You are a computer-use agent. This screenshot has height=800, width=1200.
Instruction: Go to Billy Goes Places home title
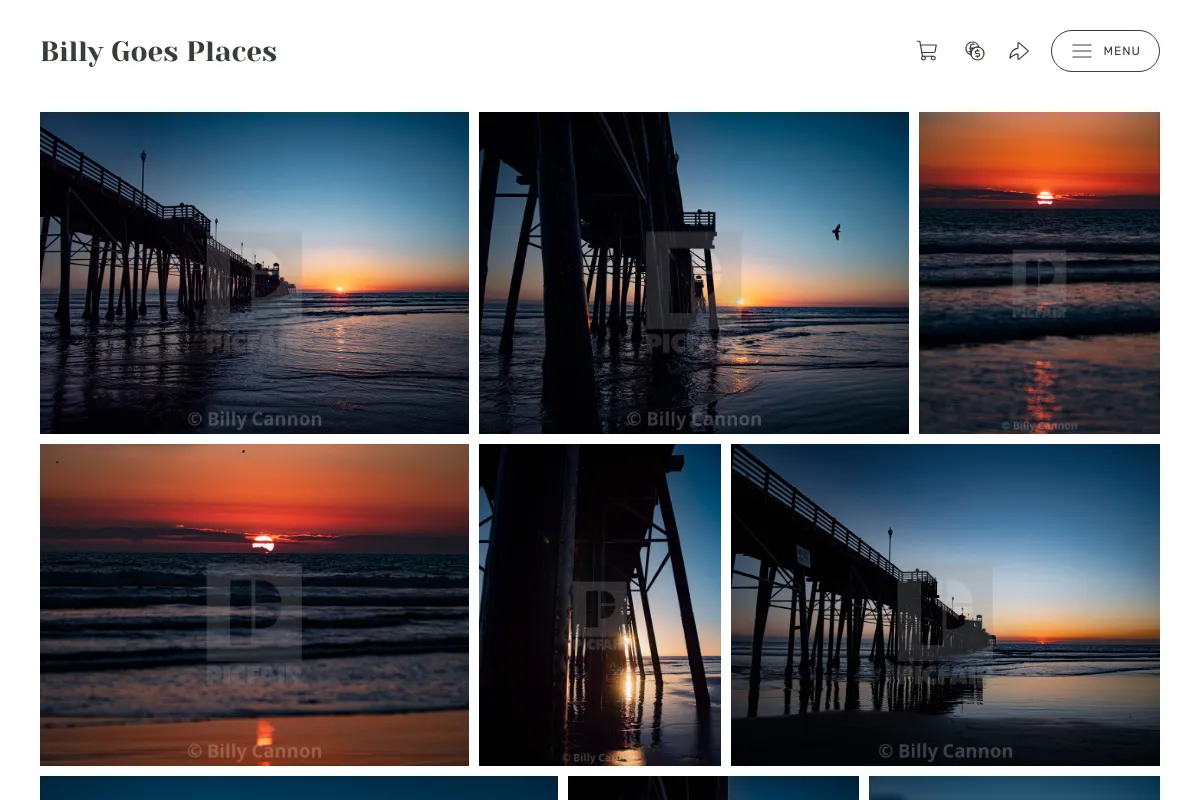159,51
